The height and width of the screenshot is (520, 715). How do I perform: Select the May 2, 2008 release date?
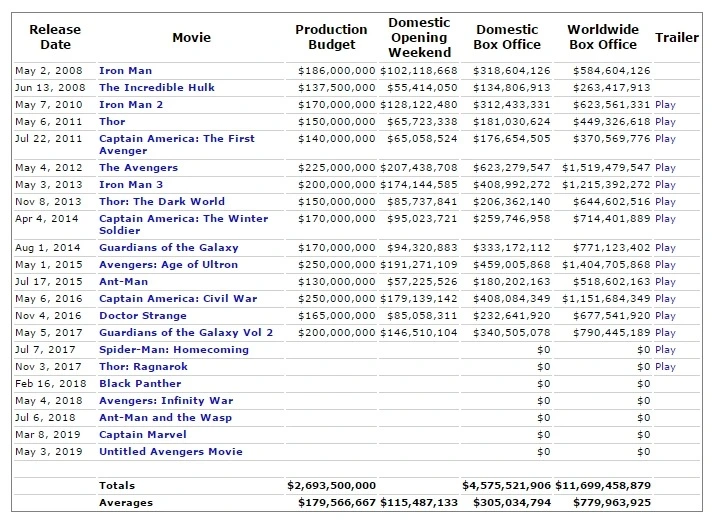tap(49, 71)
